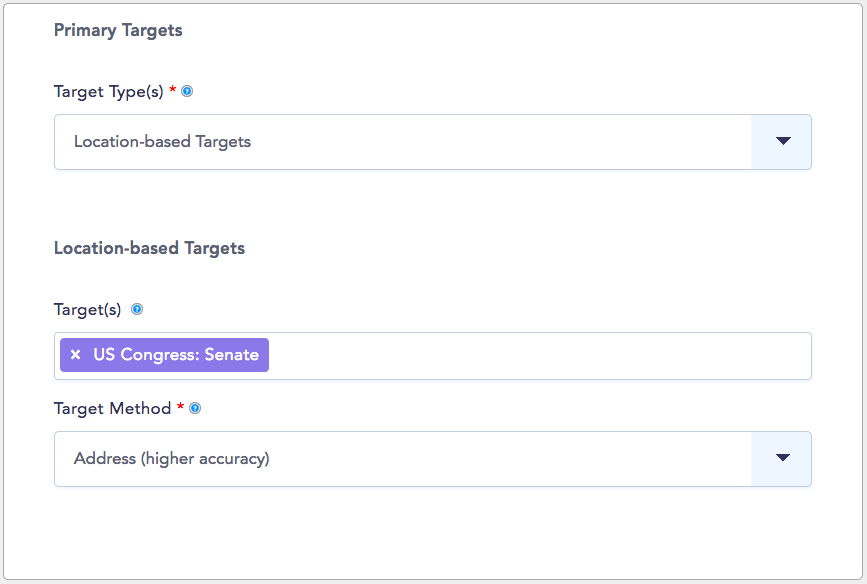Click the help icon beside Target Type(s)
Viewport: 867px width, 584px height.
(x=187, y=91)
